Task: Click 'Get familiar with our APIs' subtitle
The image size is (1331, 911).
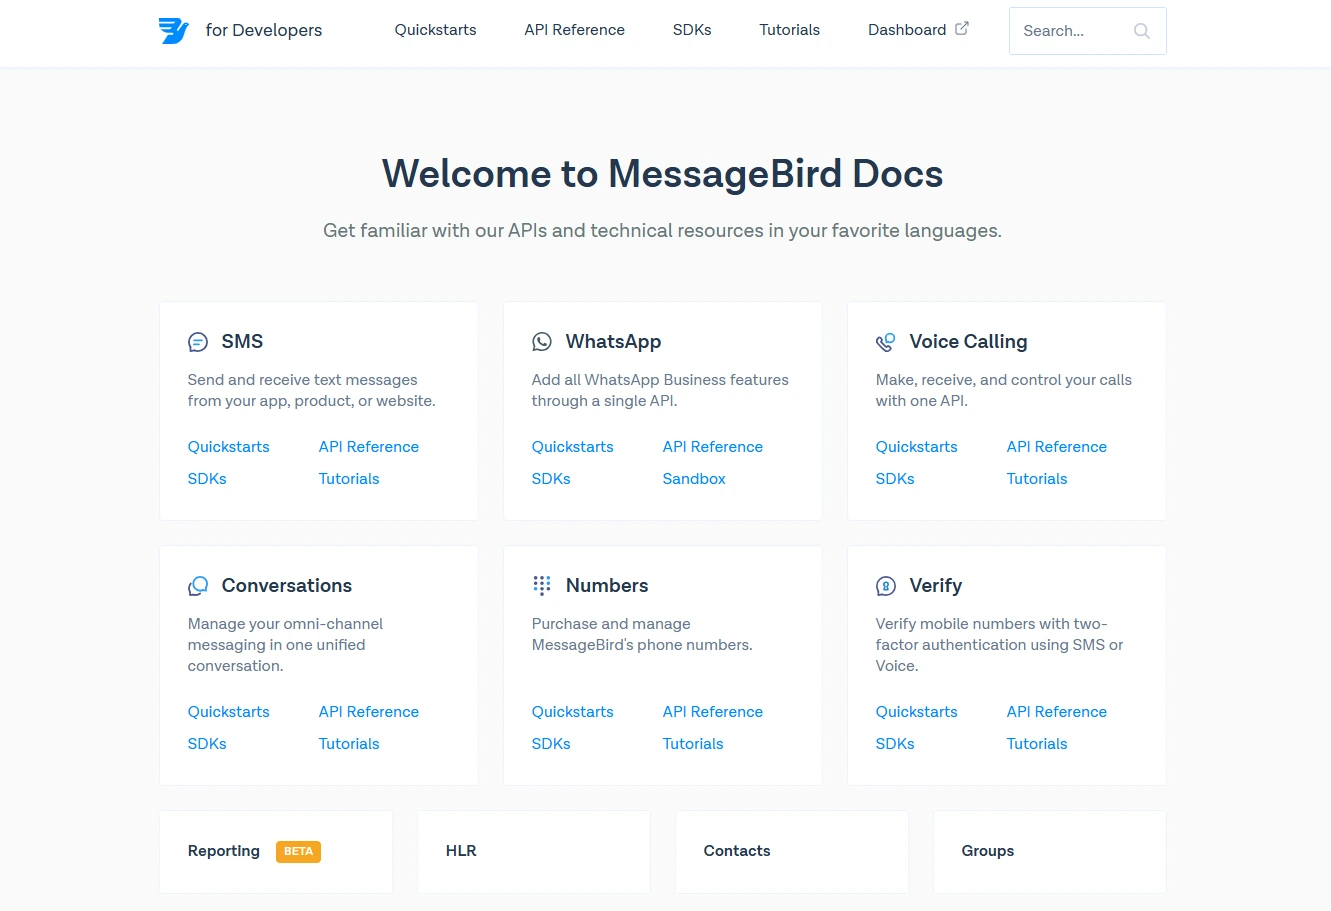Action: point(662,231)
